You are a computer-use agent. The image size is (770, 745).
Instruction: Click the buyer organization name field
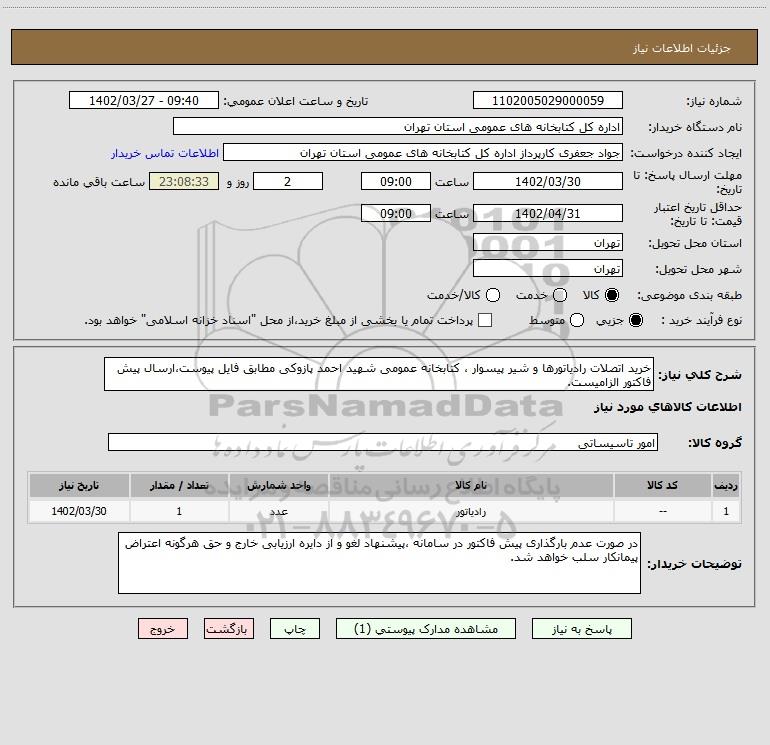coord(398,126)
